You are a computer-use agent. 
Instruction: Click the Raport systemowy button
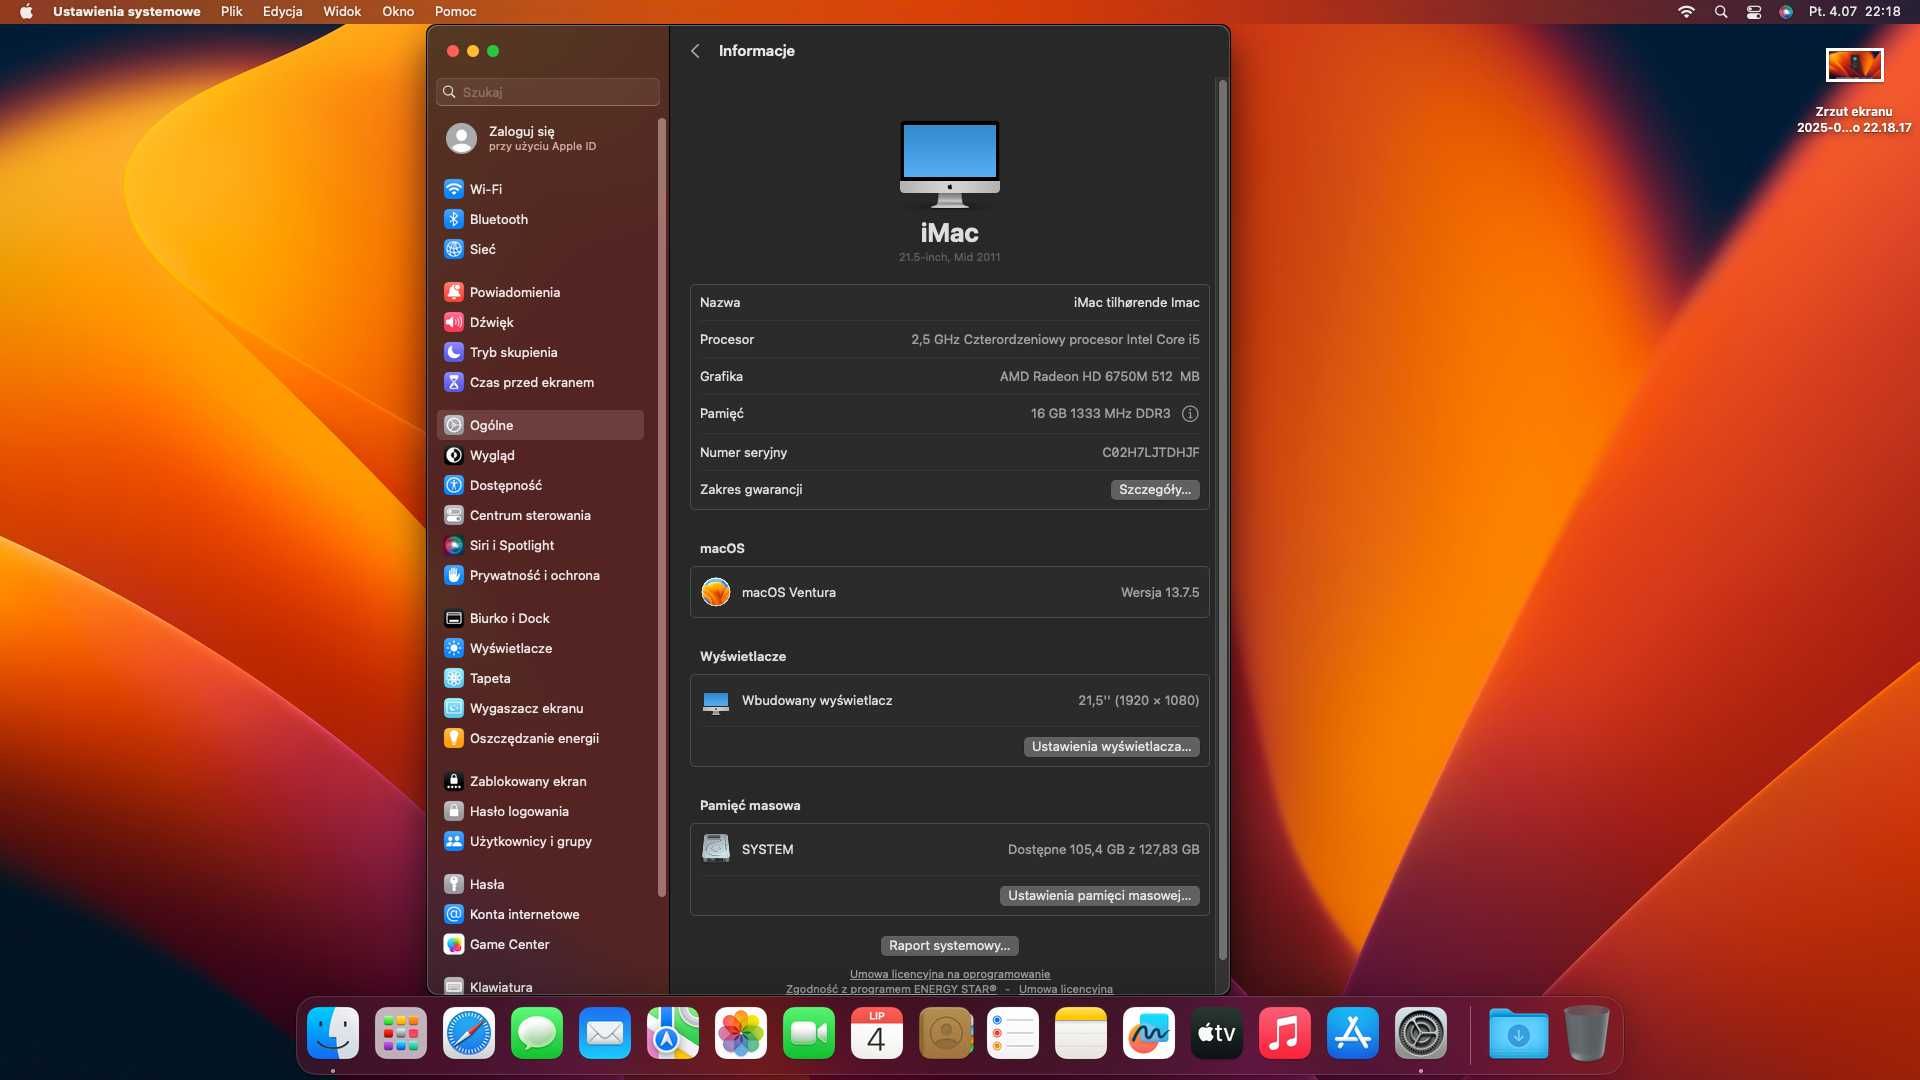tap(949, 946)
